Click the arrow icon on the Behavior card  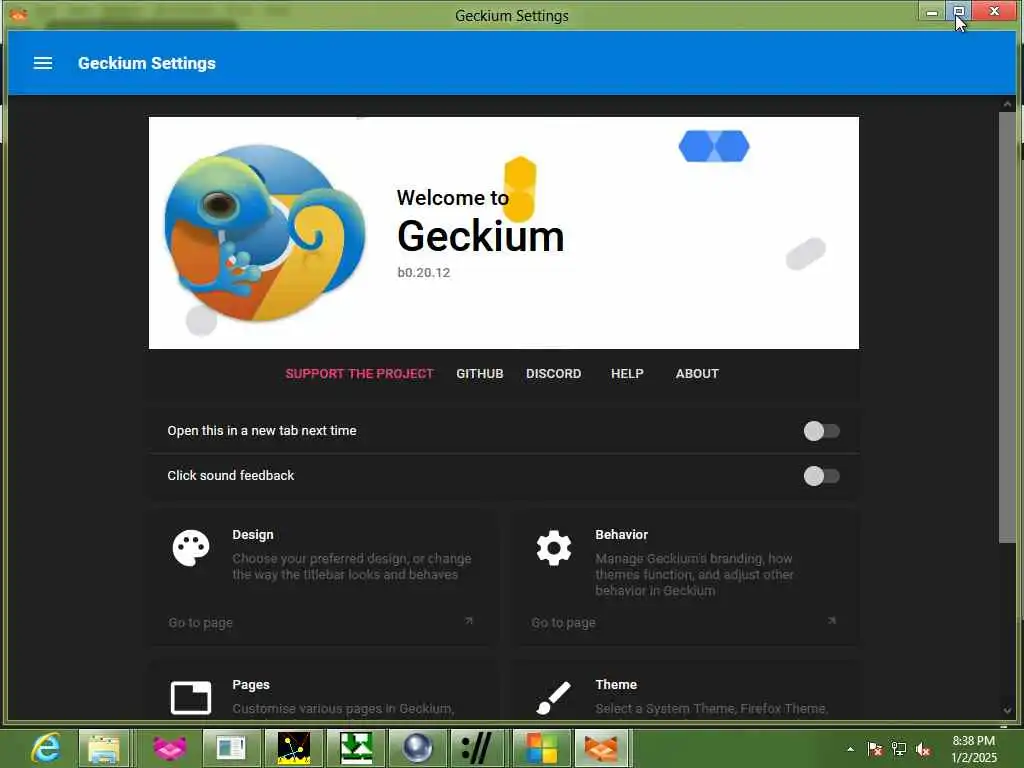831,620
